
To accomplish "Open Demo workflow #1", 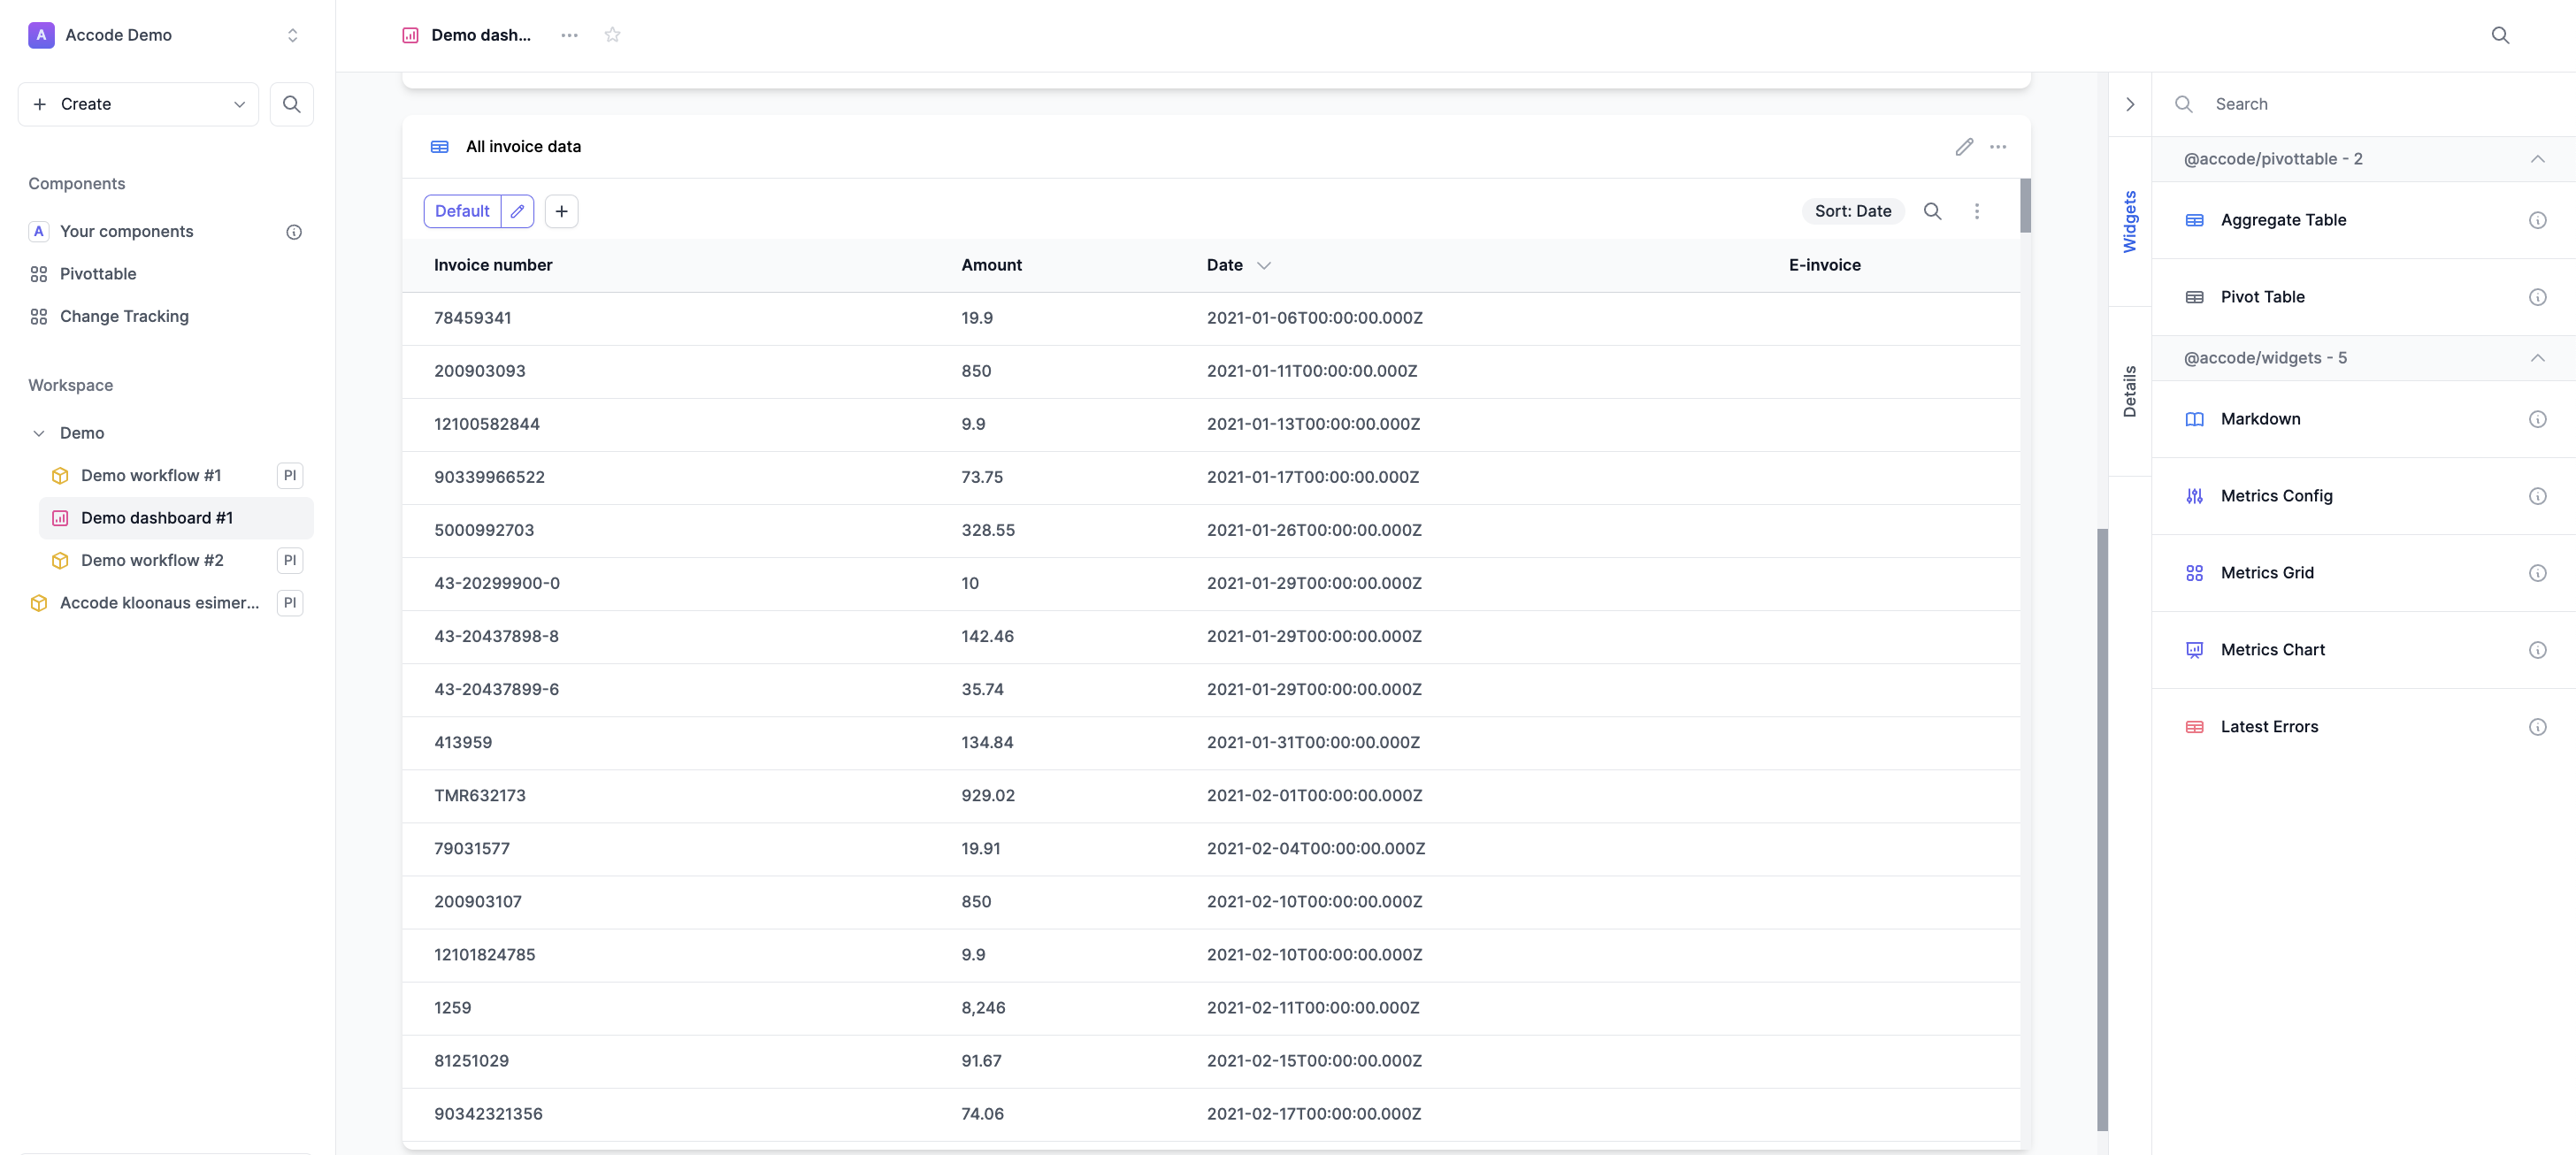I will coord(150,475).
